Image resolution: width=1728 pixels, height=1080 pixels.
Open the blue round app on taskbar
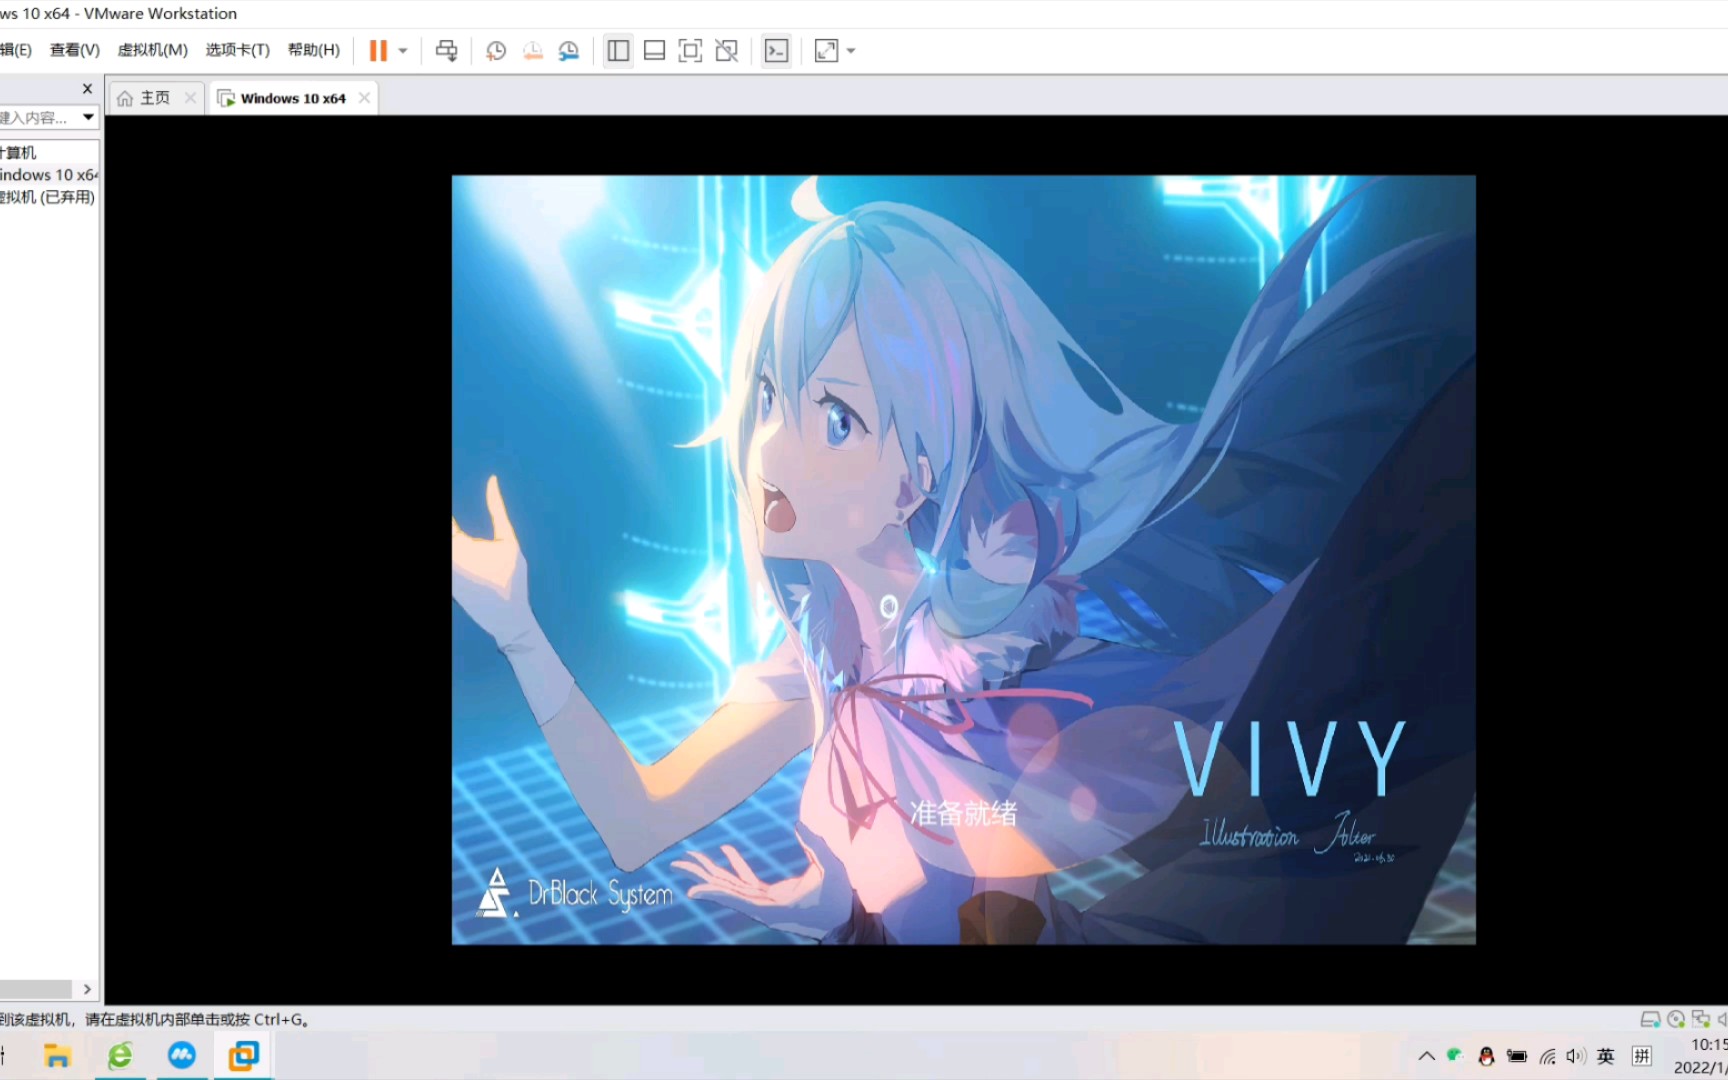[182, 1056]
